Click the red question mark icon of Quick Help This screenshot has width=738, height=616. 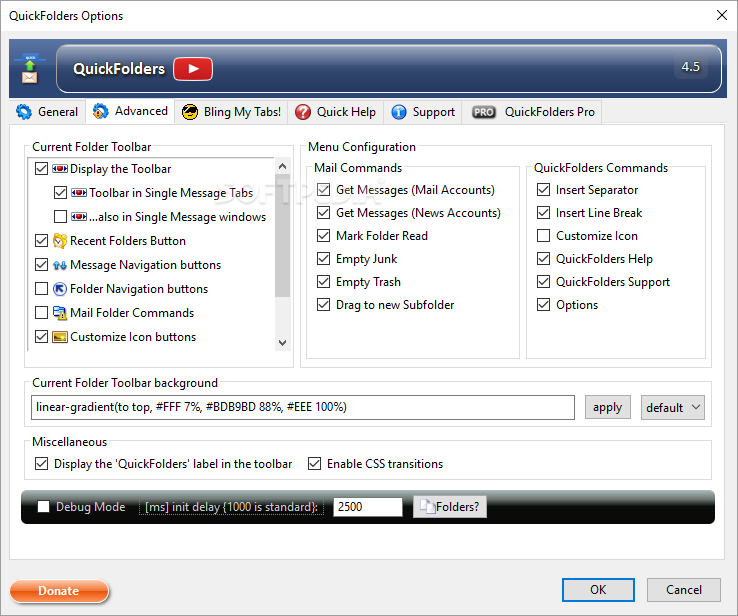coord(303,112)
